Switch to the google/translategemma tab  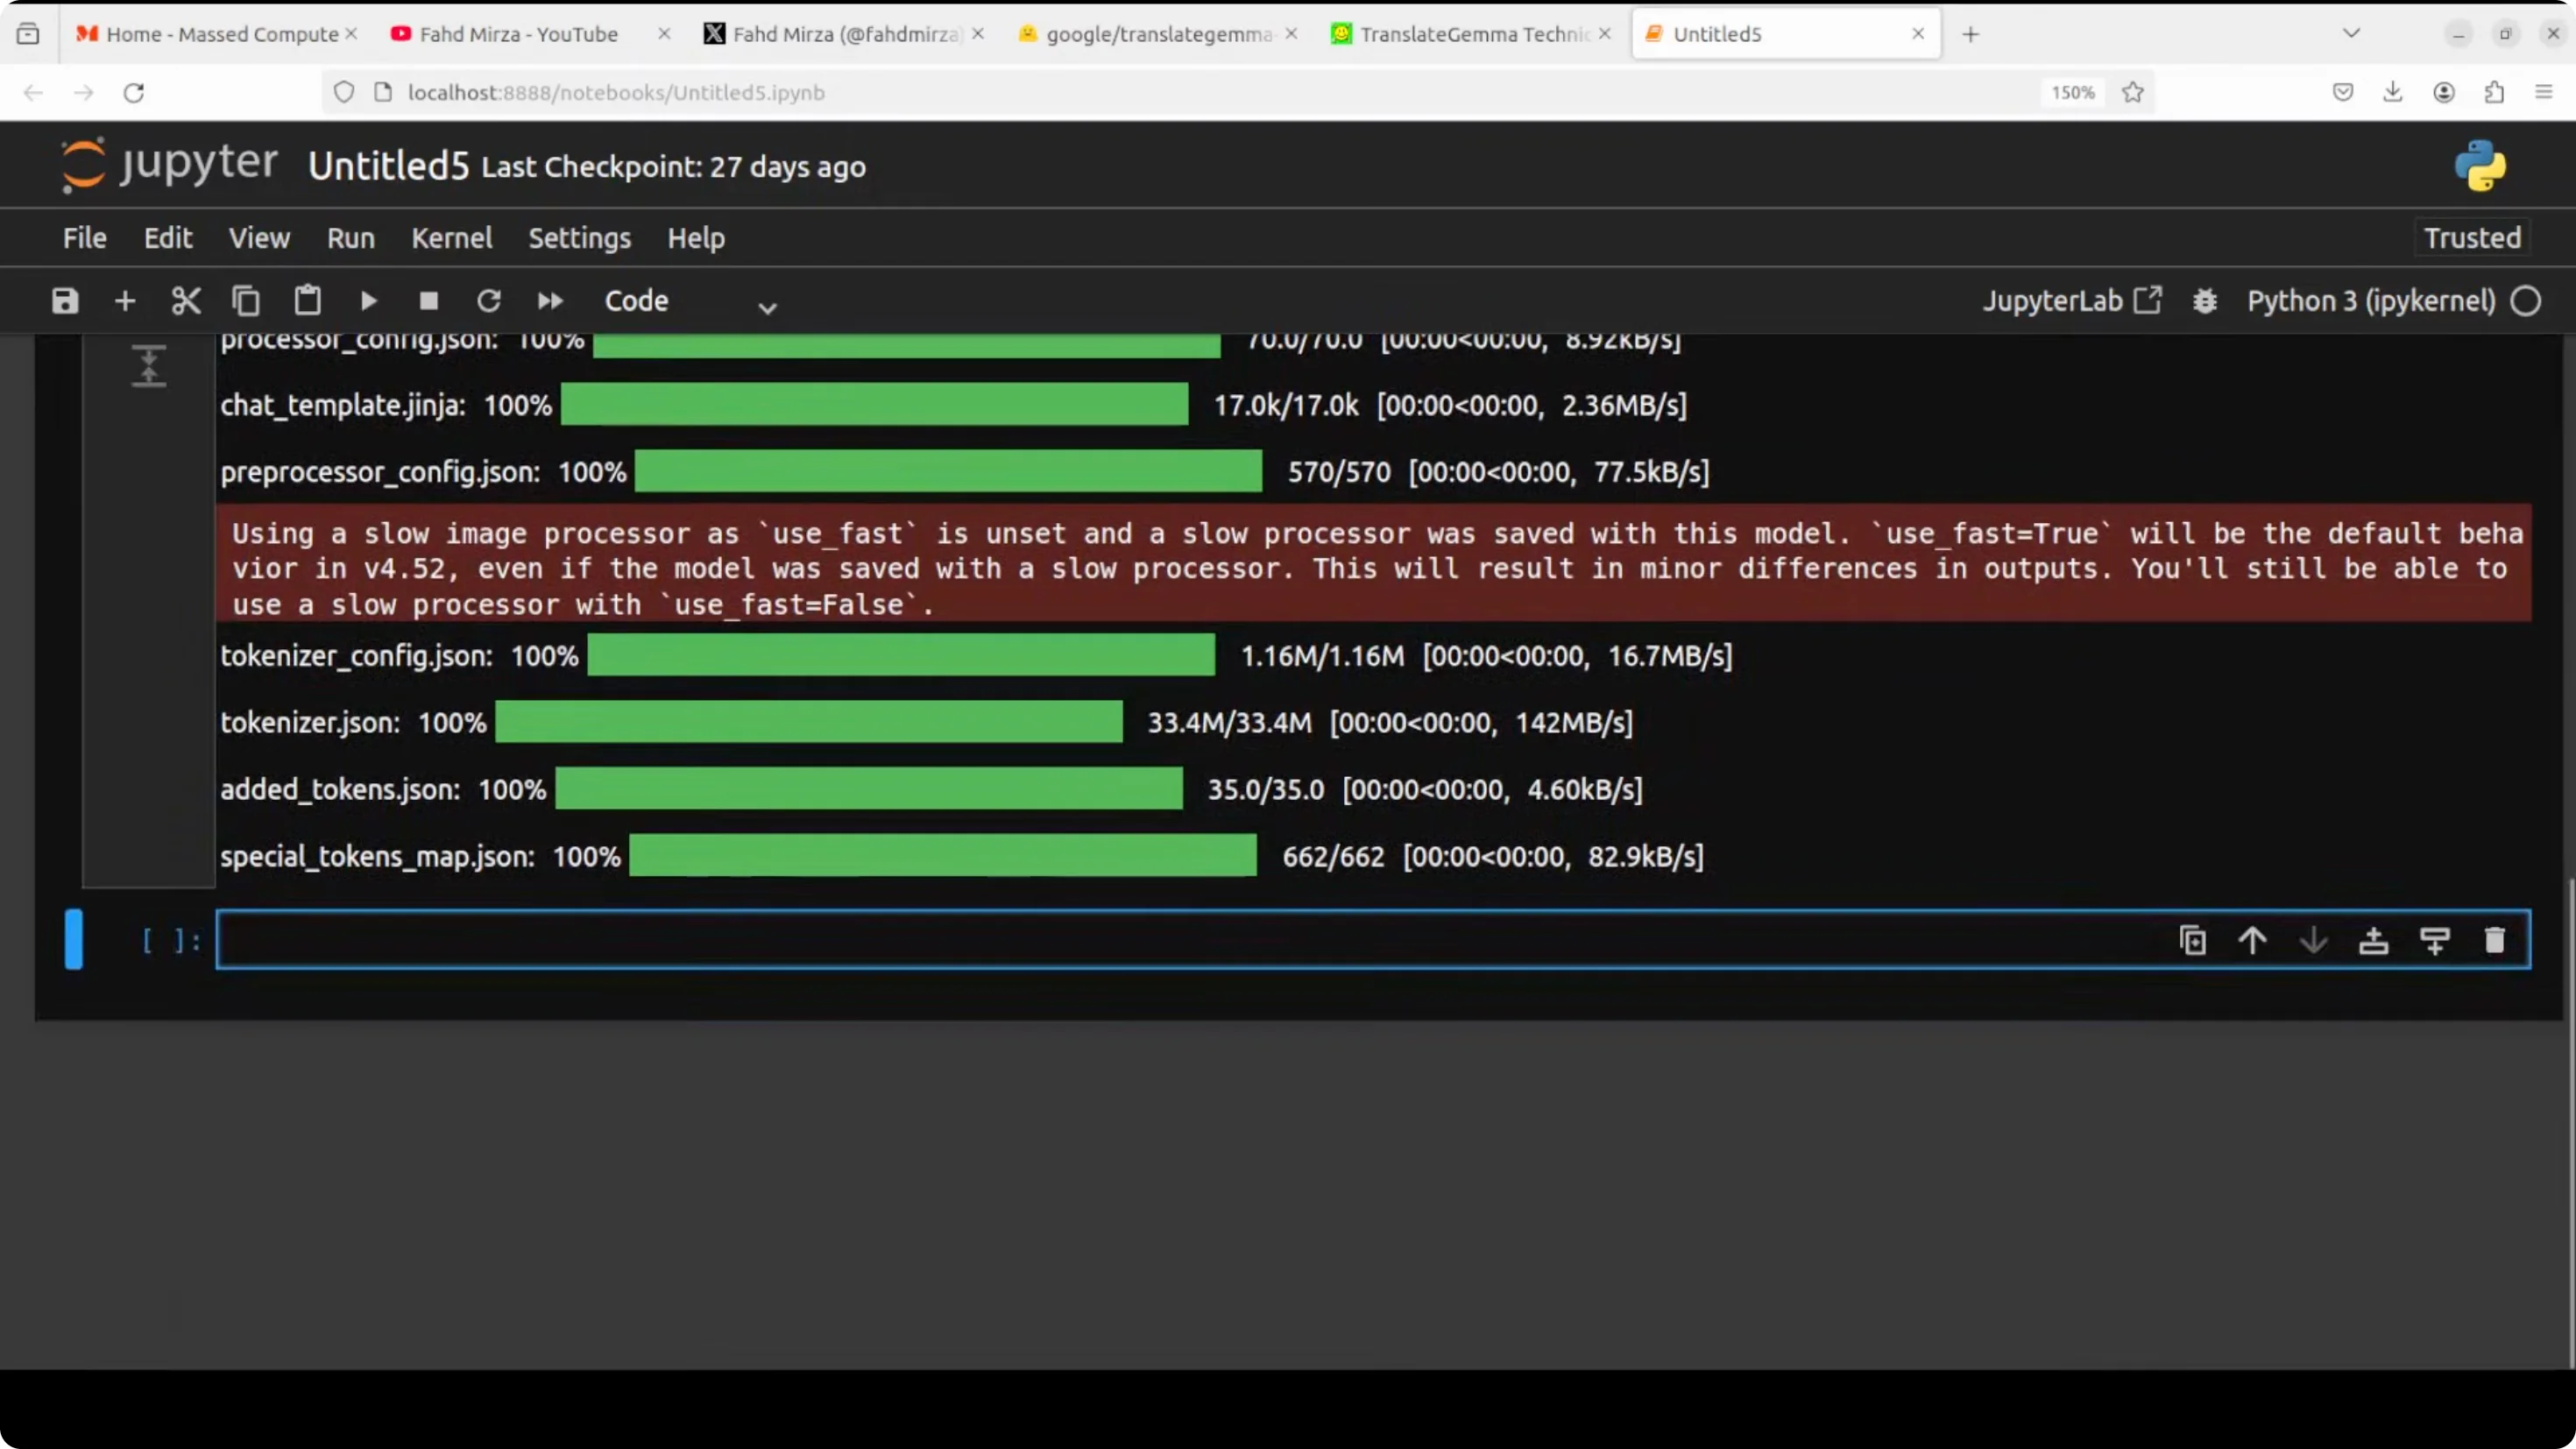tap(1157, 34)
